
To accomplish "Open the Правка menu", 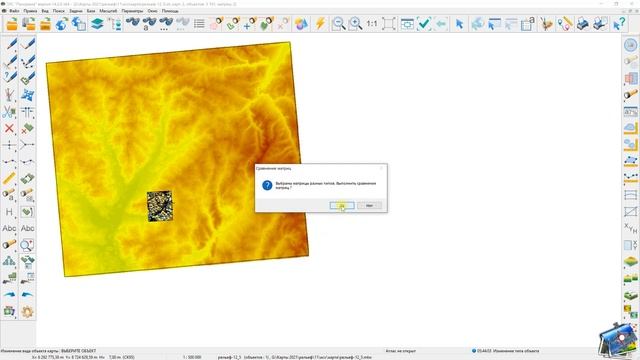I will click(30, 11).
